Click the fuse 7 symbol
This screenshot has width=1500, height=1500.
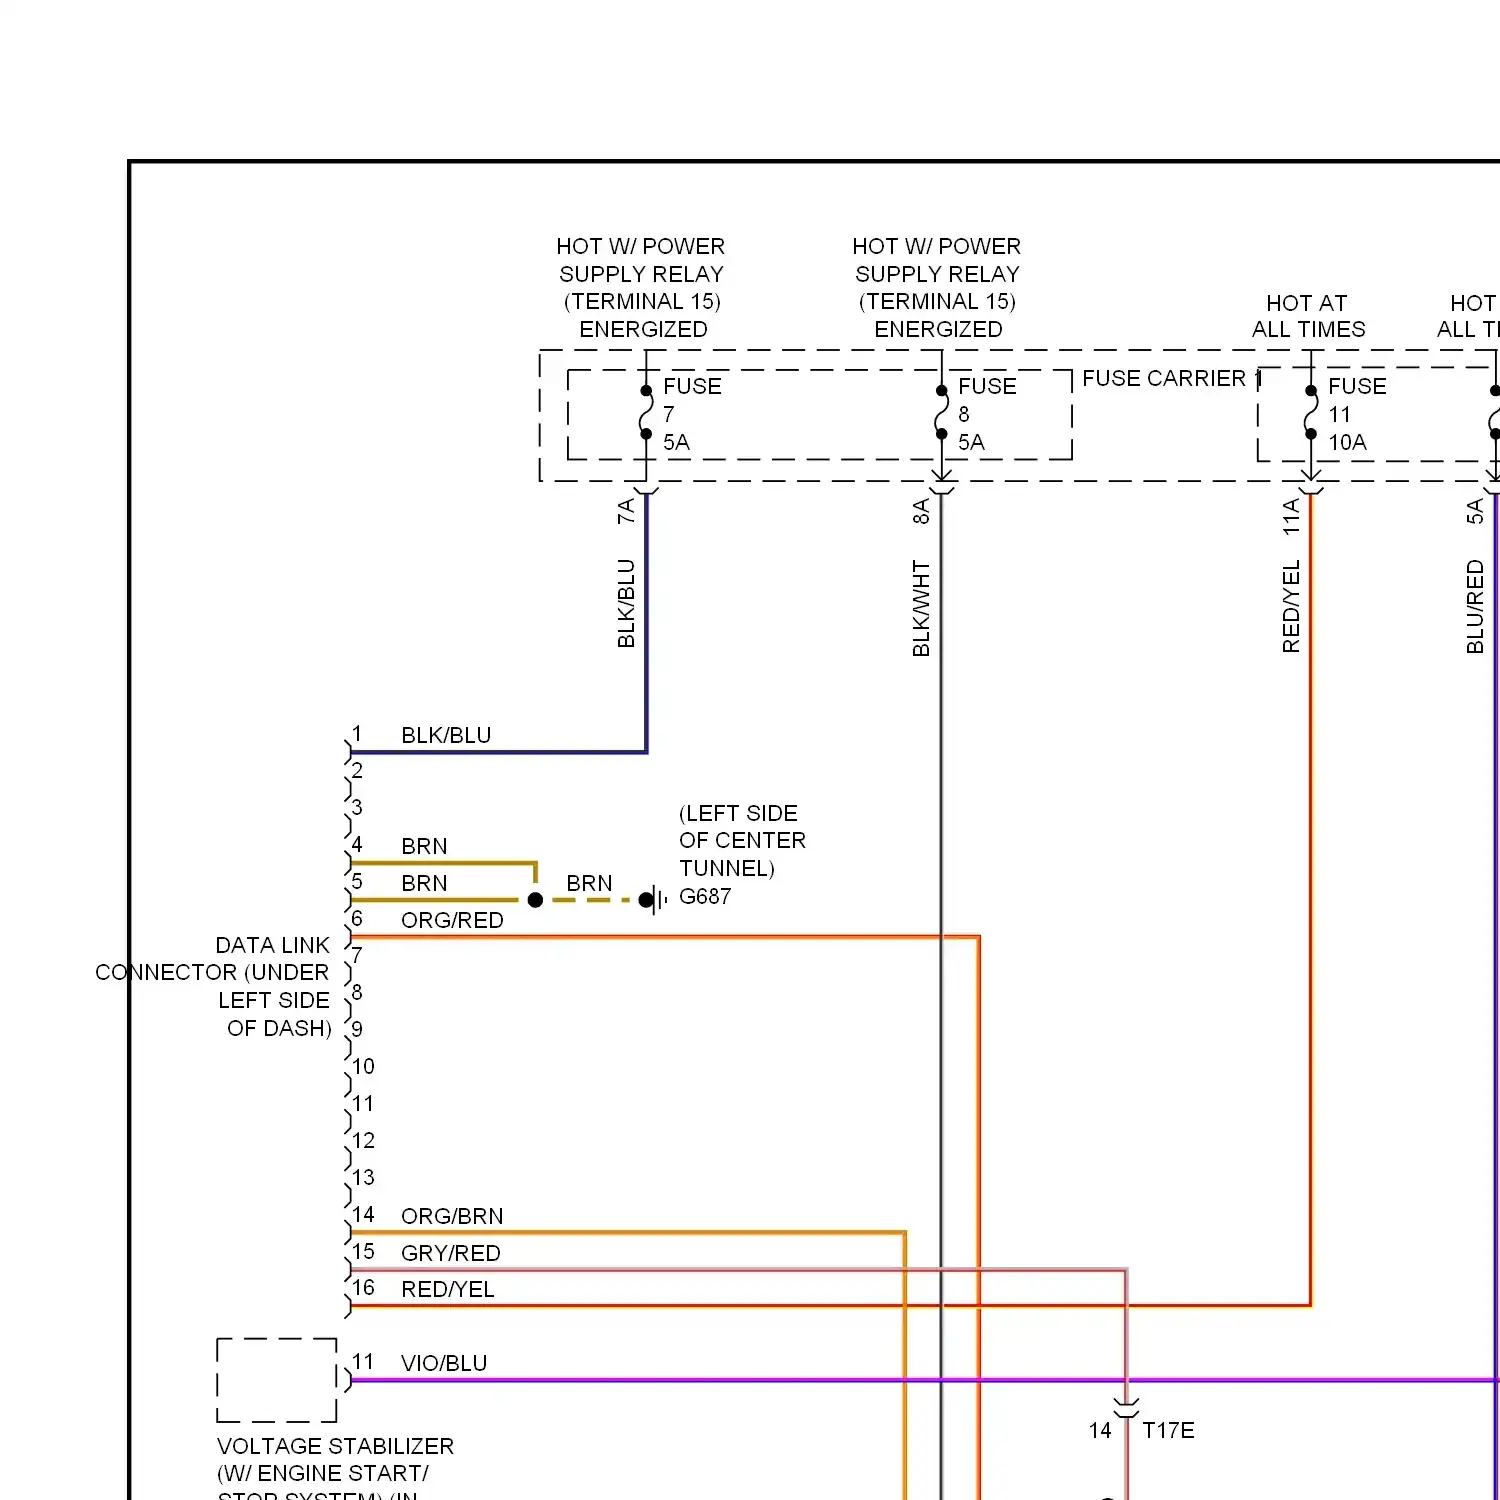[646, 412]
